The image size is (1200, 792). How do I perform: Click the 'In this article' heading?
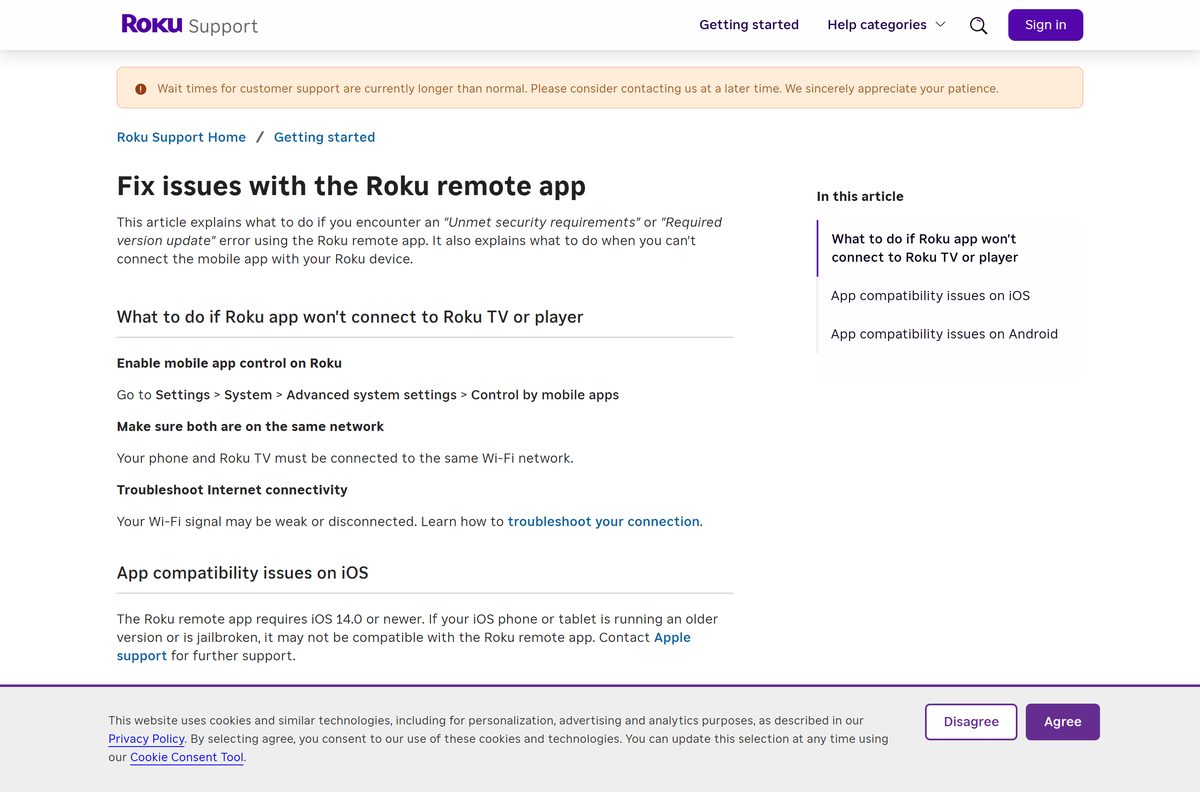[860, 196]
